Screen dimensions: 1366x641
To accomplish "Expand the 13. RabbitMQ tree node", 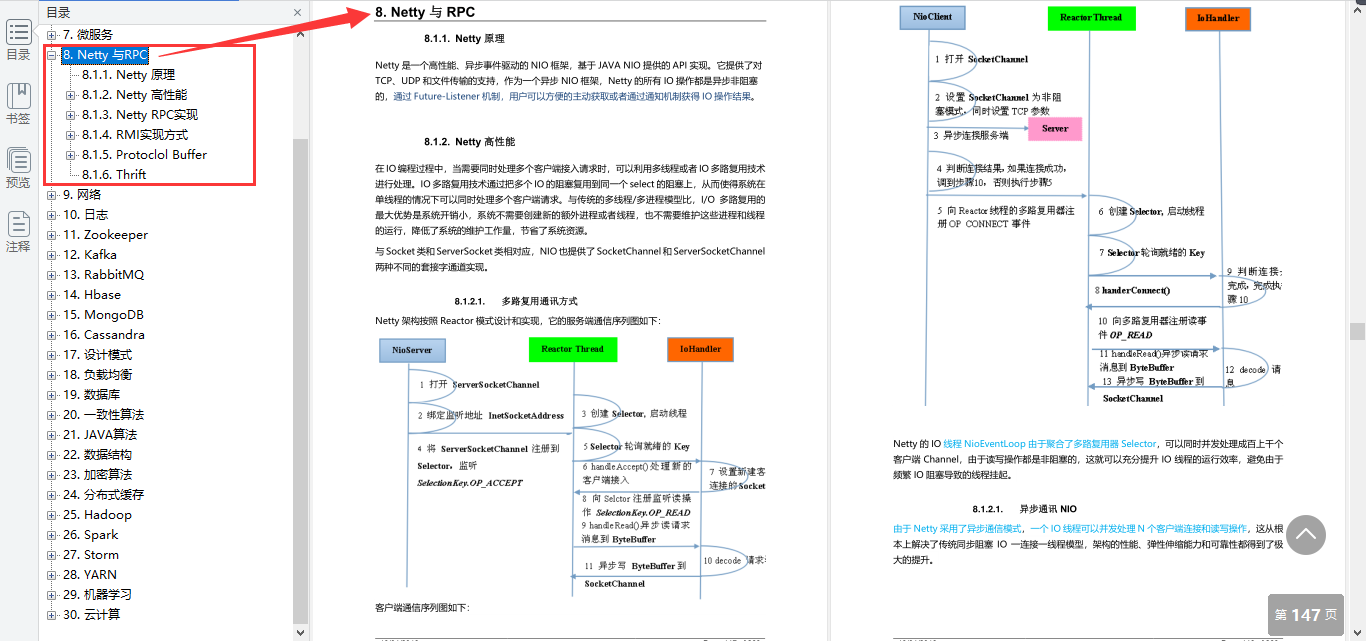I will (x=52, y=275).
